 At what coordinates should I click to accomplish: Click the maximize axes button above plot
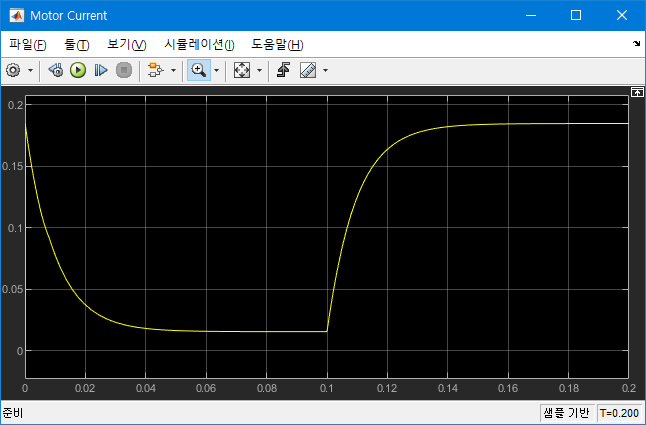637,92
